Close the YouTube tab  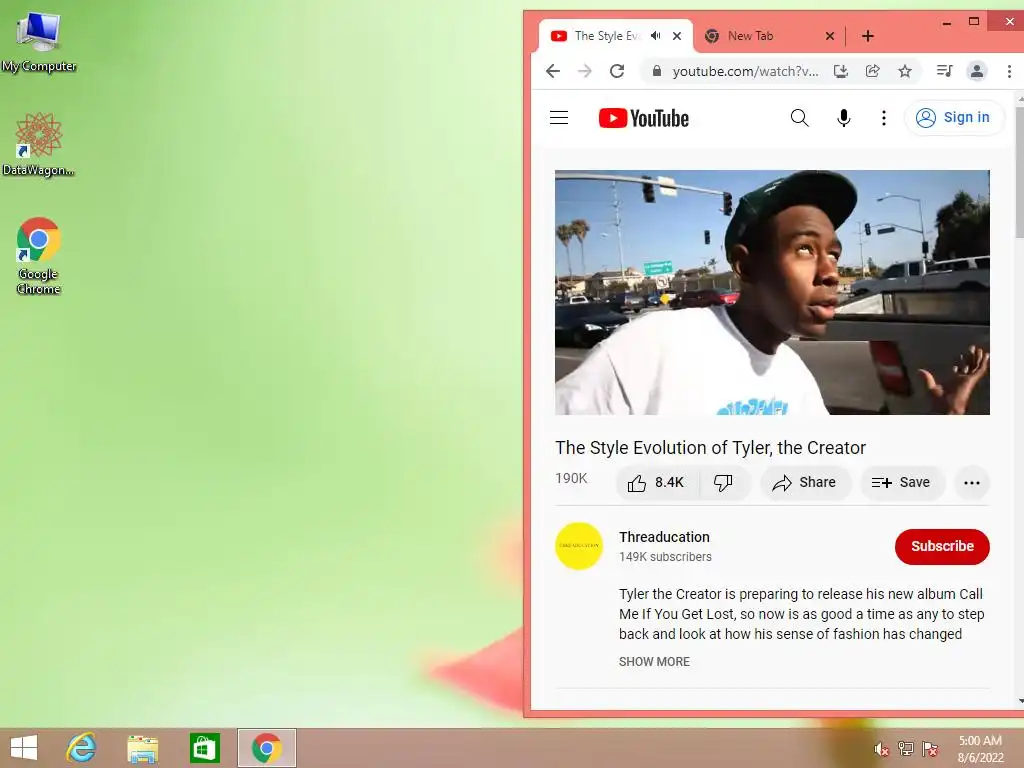coord(677,36)
